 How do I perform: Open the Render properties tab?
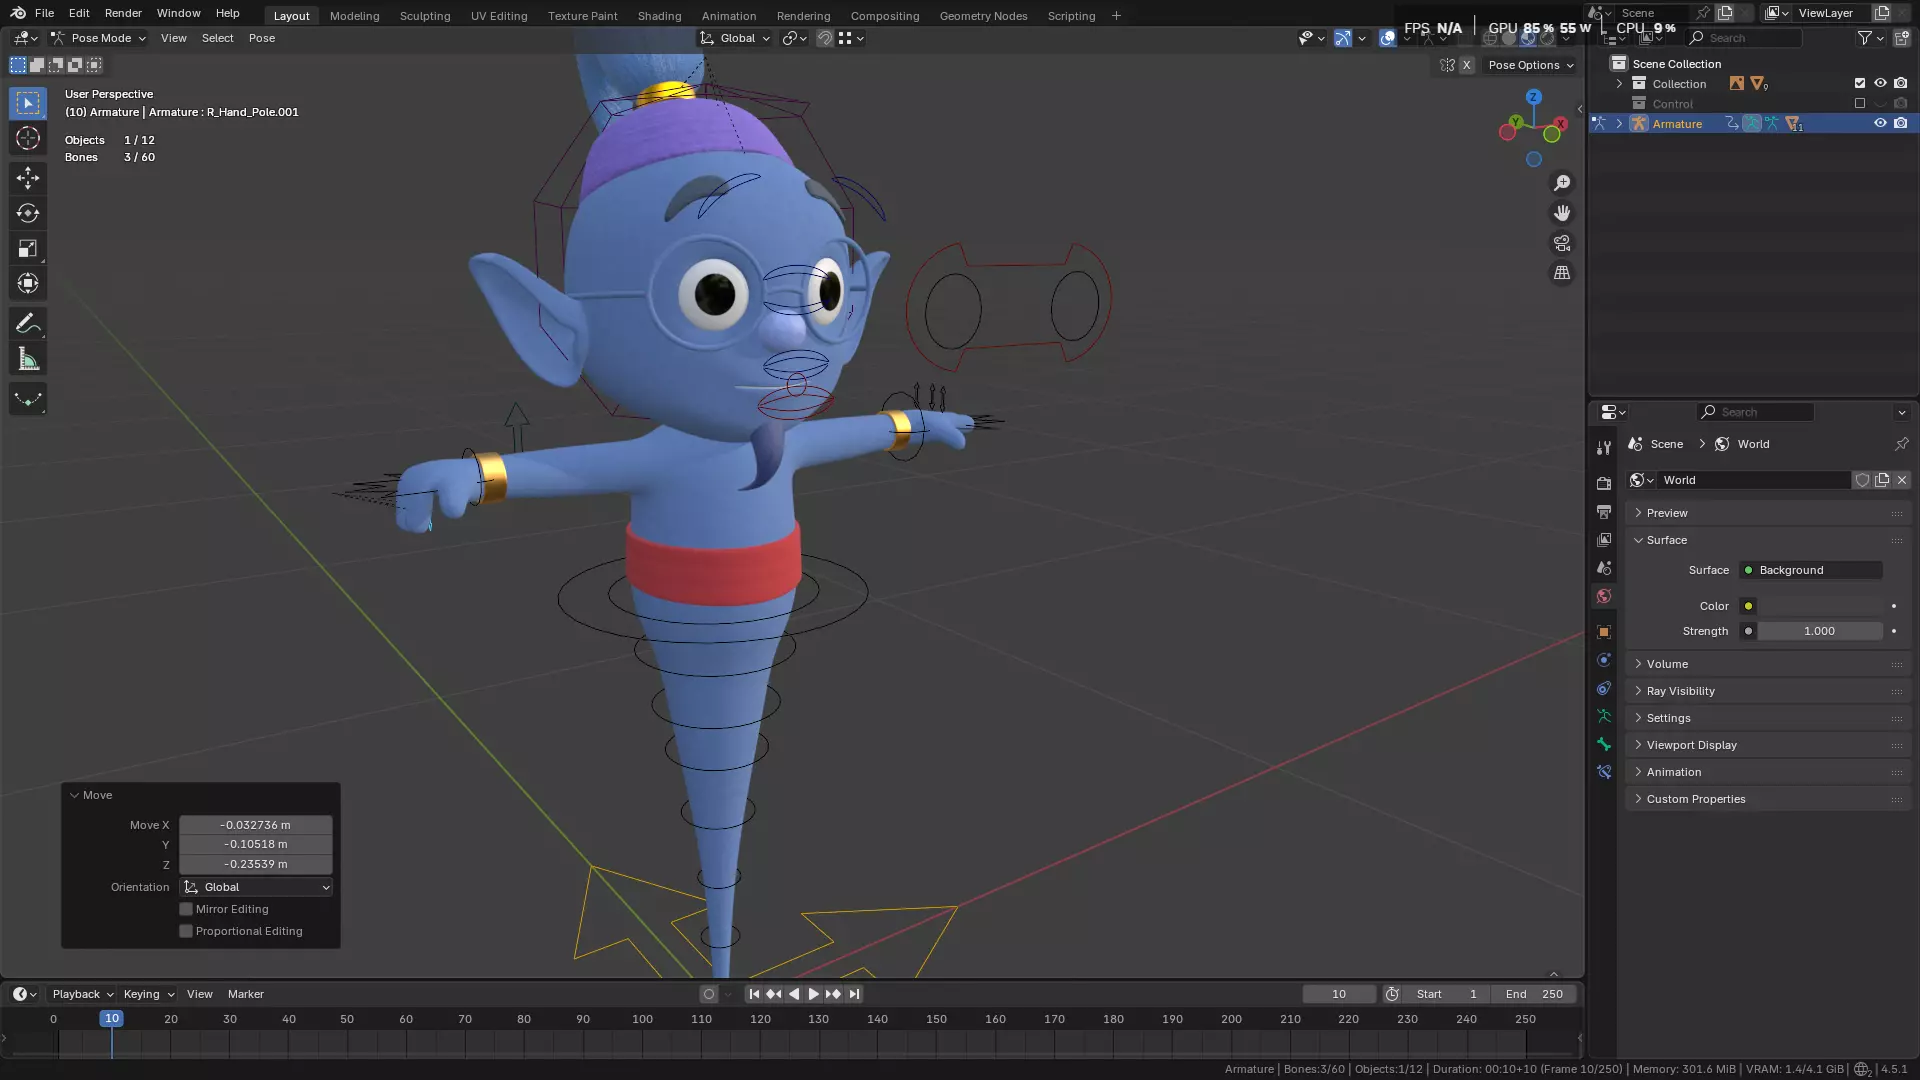(1604, 484)
